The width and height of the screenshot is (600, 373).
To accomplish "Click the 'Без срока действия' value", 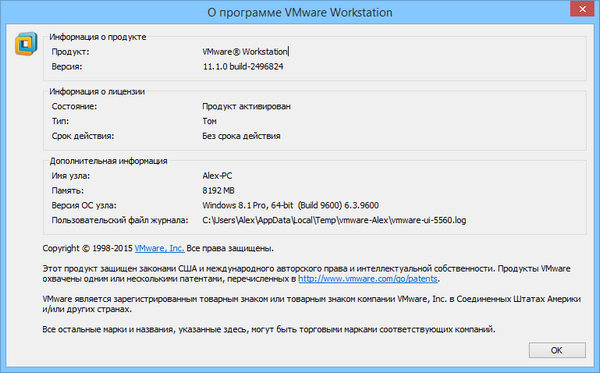I will pos(241,136).
